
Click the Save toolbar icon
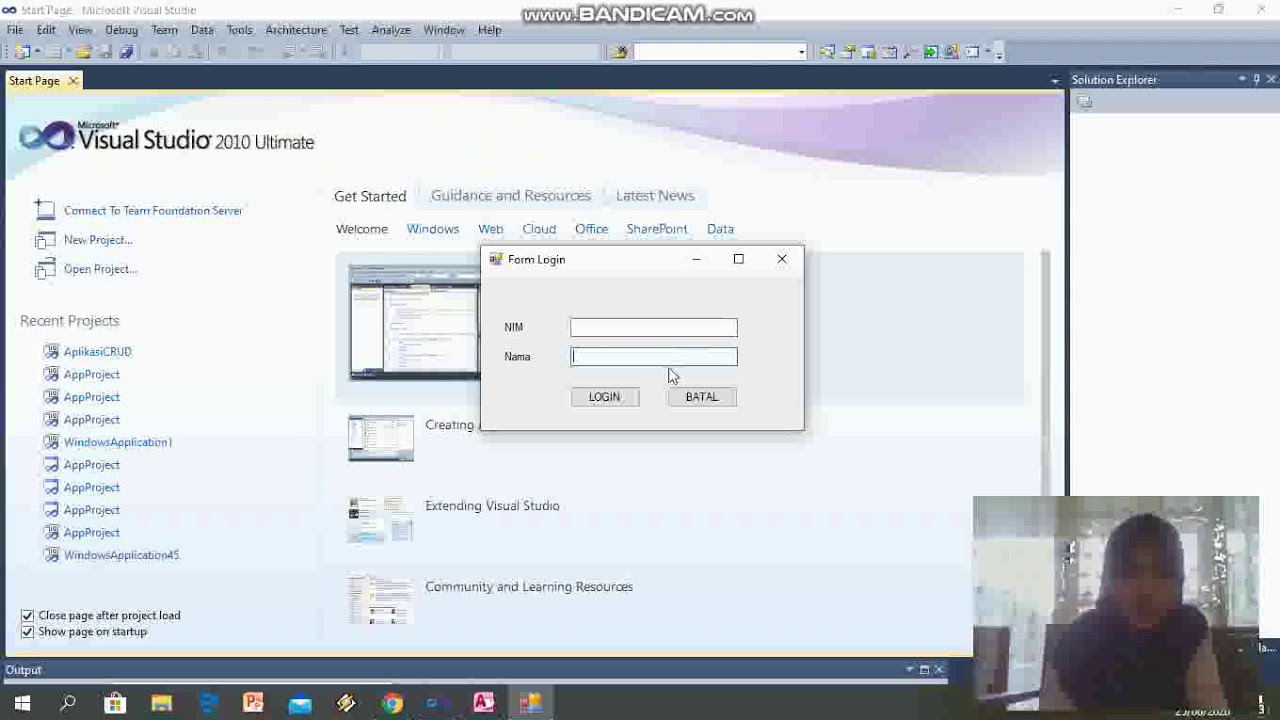coord(105,51)
